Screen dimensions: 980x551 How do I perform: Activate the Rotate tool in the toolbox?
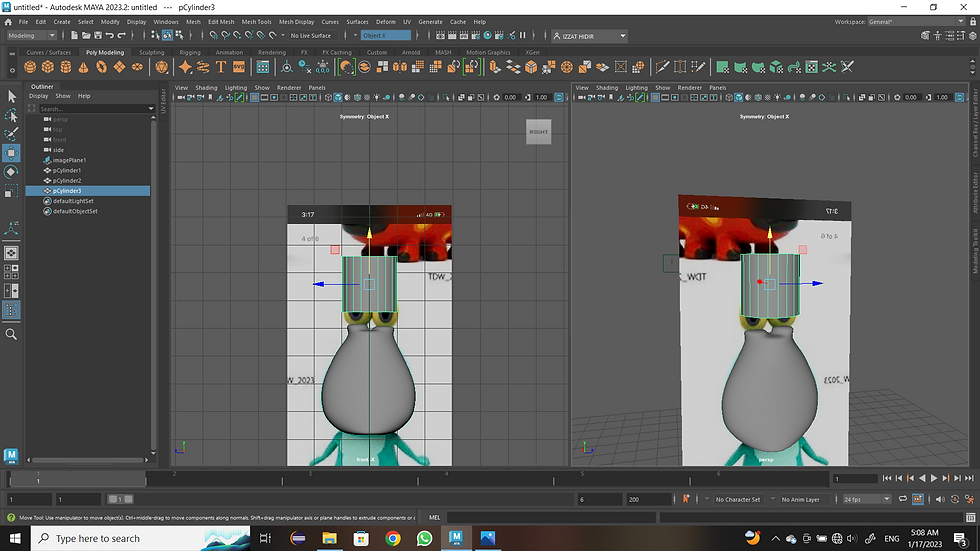click(x=11, y=172)
